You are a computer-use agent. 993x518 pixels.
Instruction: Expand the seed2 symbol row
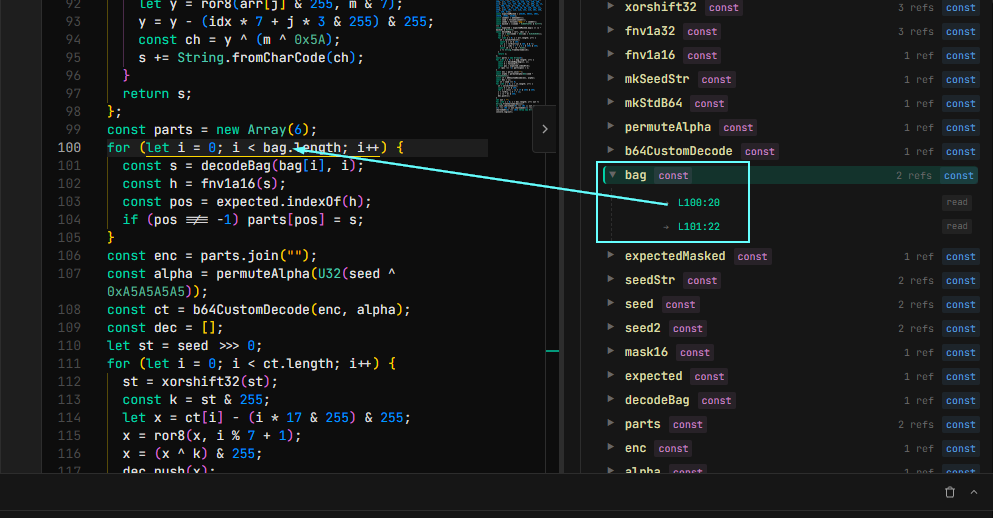[x=610, y=327]
